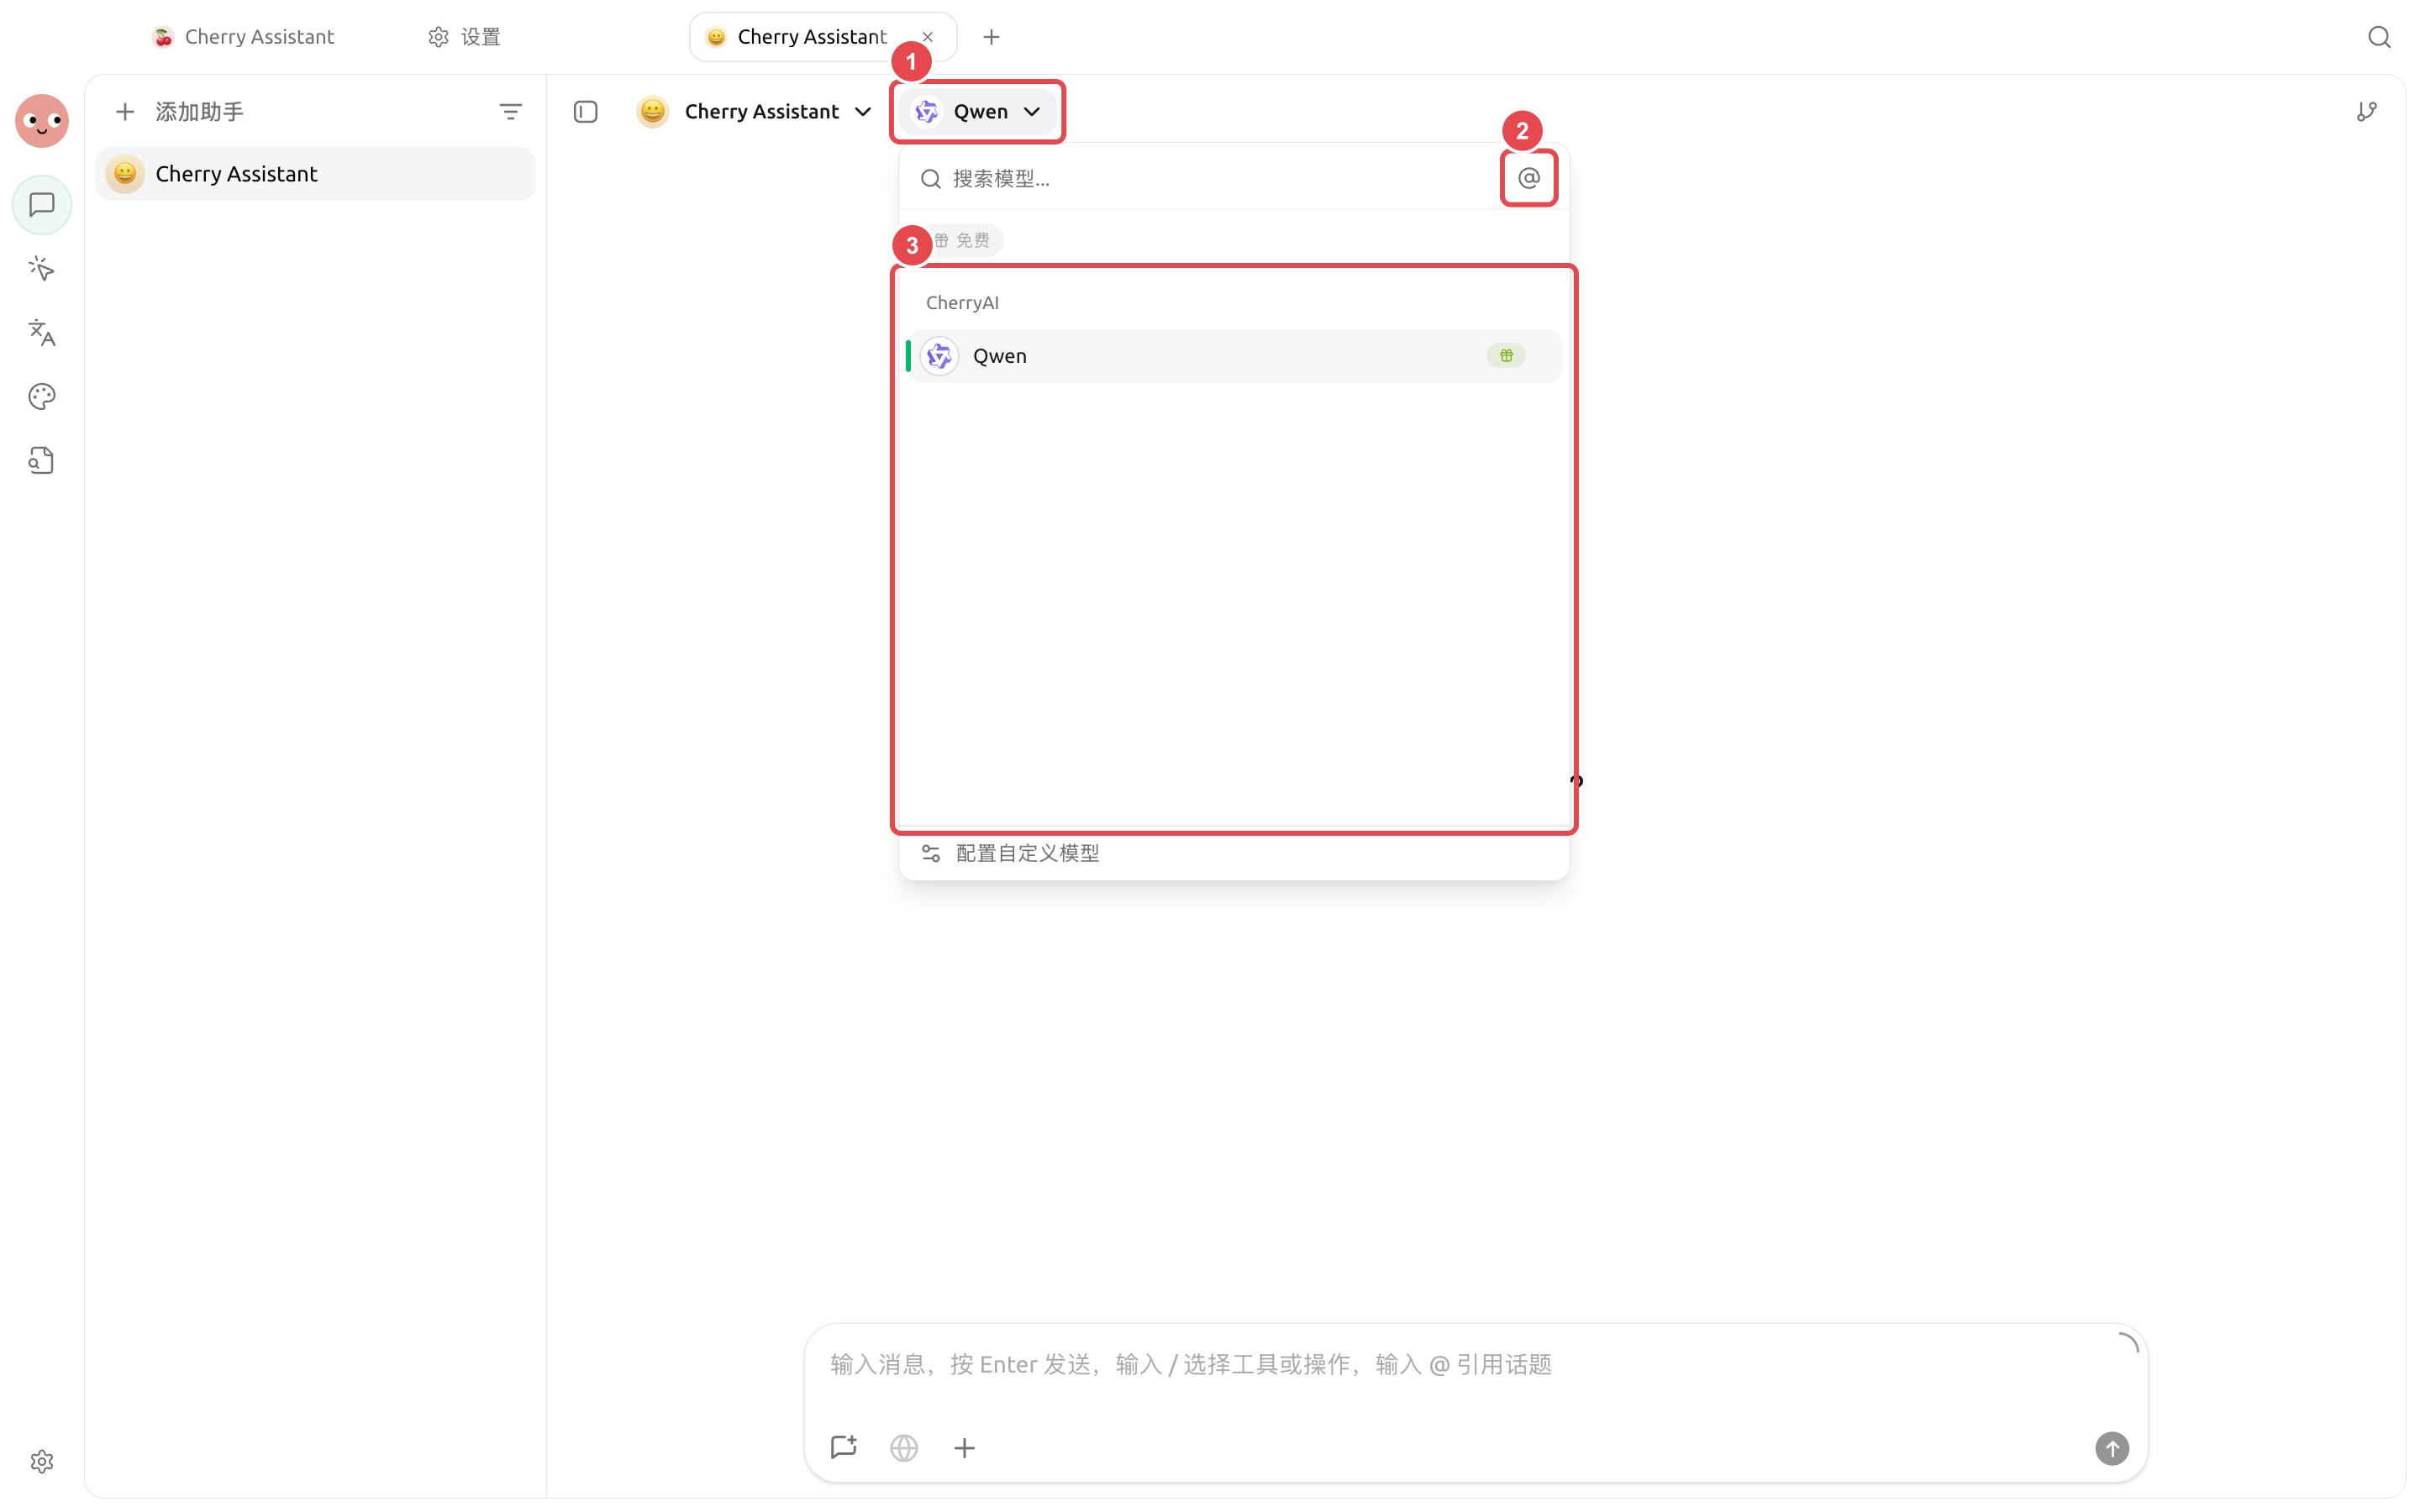Click the plus icon below message input
The height and width of the screenshot is (1512, 2420).
coord(964,1447)
